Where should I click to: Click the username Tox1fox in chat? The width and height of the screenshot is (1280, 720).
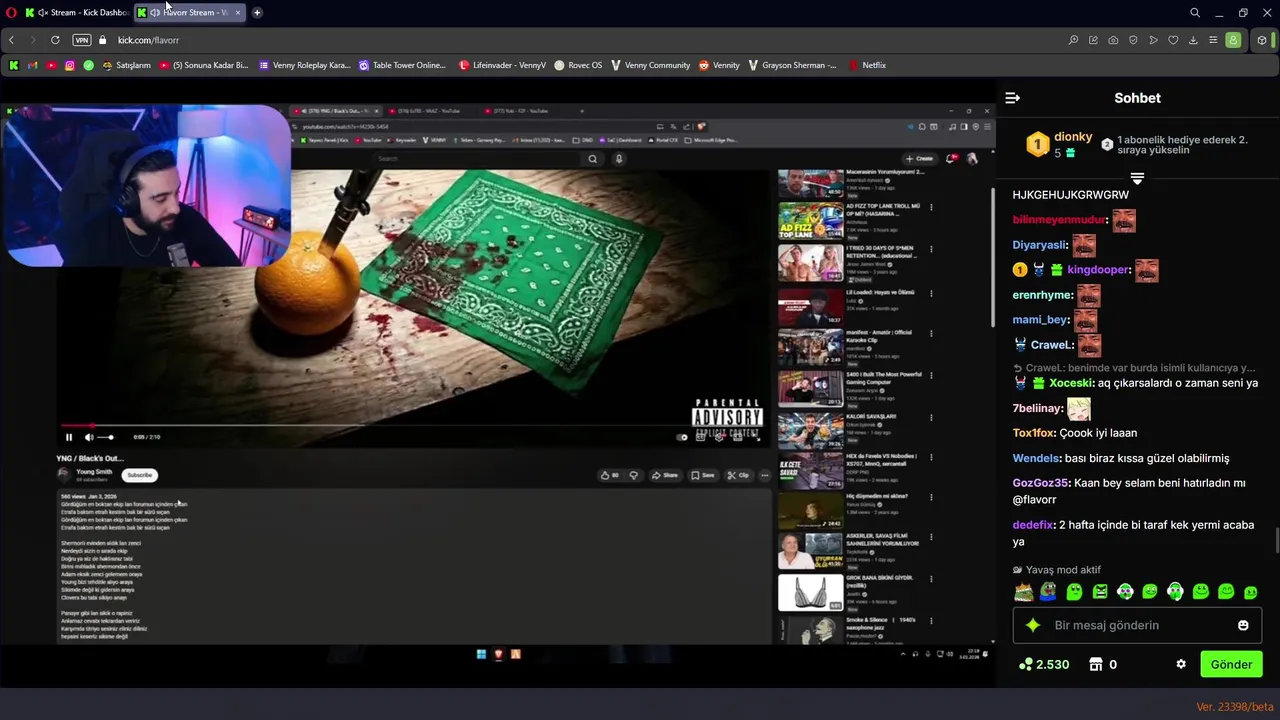[1033, 433]
